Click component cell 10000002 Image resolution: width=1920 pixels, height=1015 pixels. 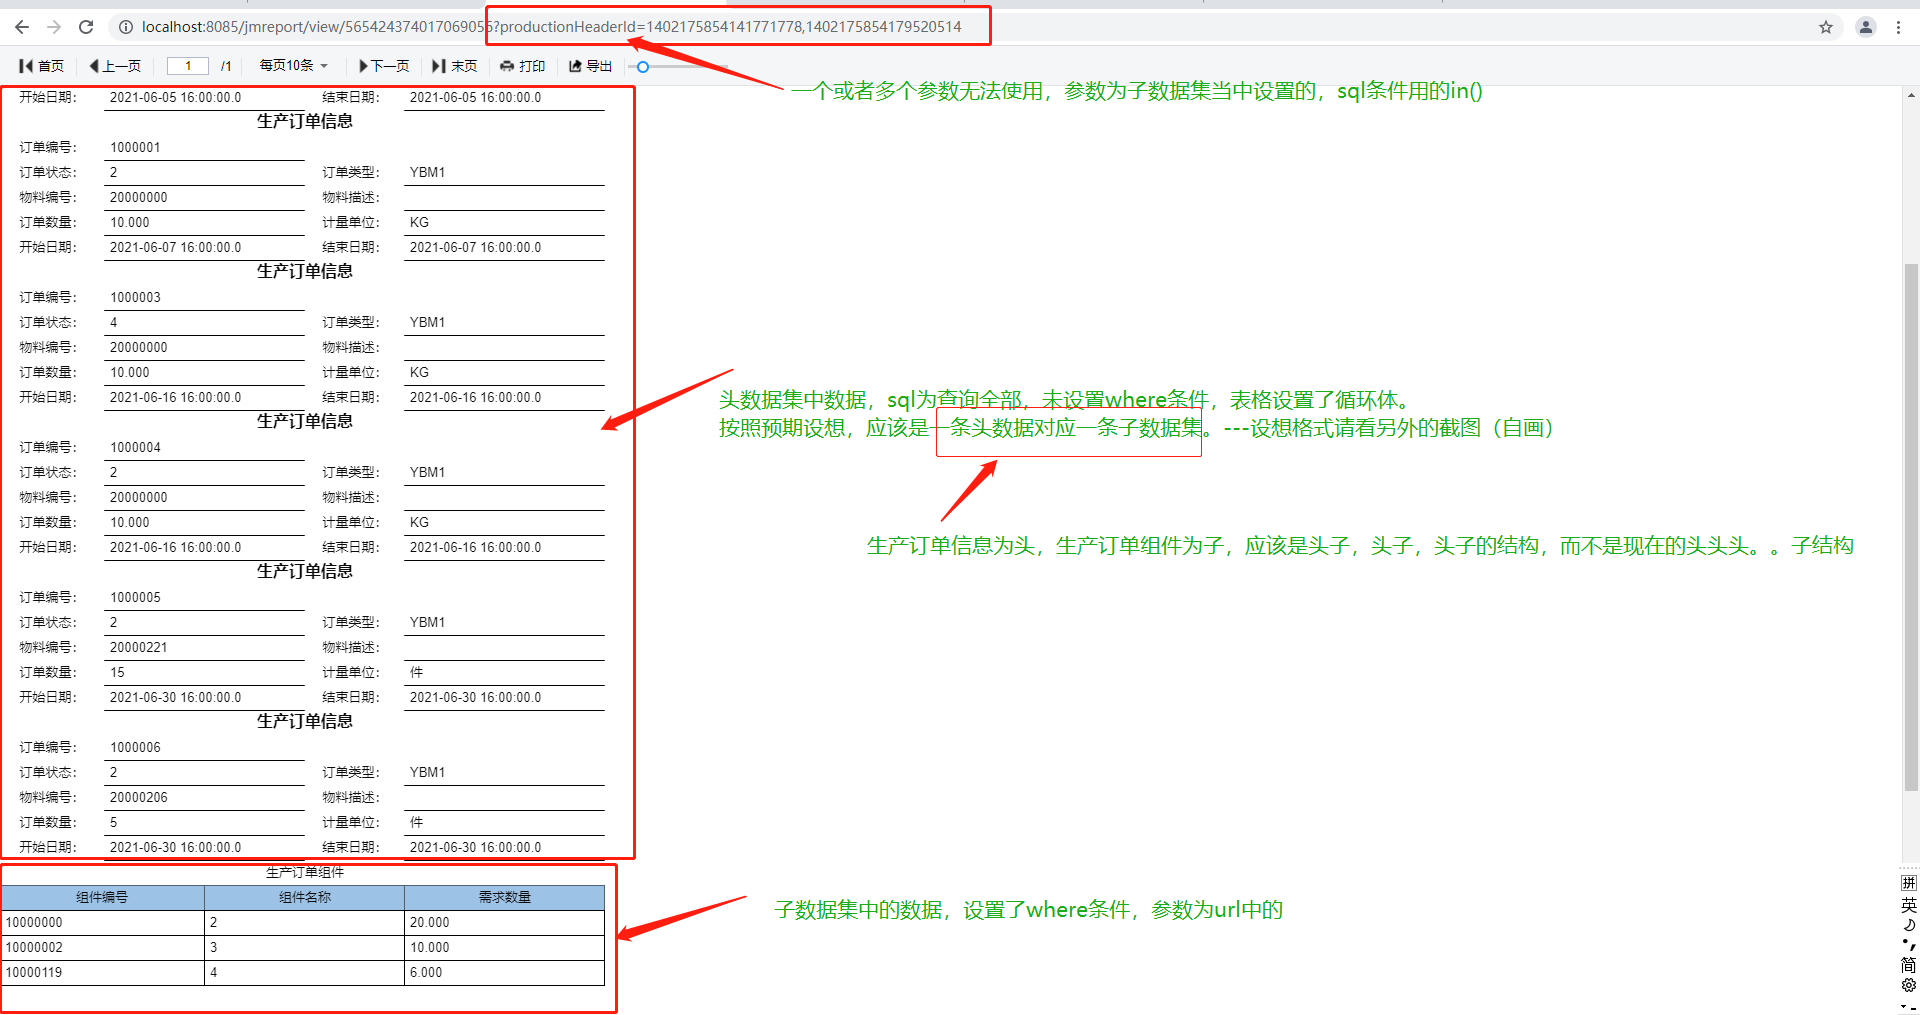click(x=103, y=947)
